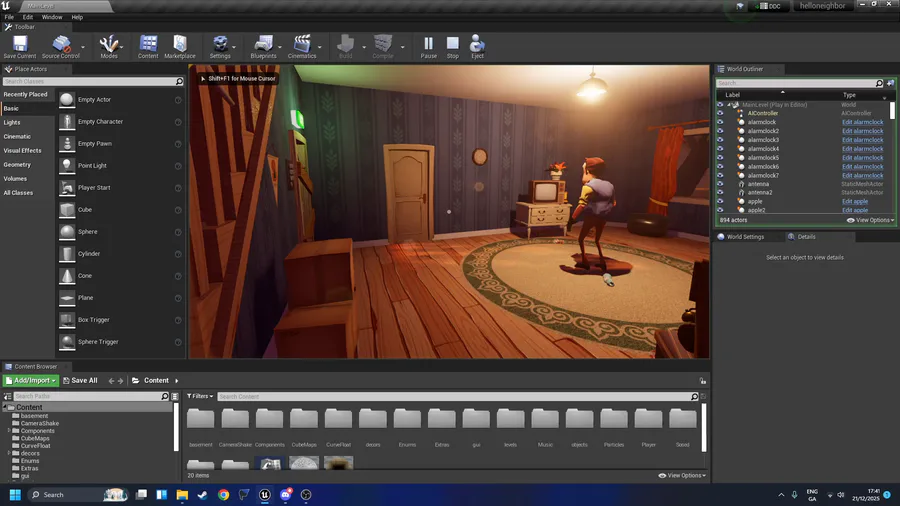Open Blueprints toolbar icon
The image size is (900, 506).
[x=263, y=47]
